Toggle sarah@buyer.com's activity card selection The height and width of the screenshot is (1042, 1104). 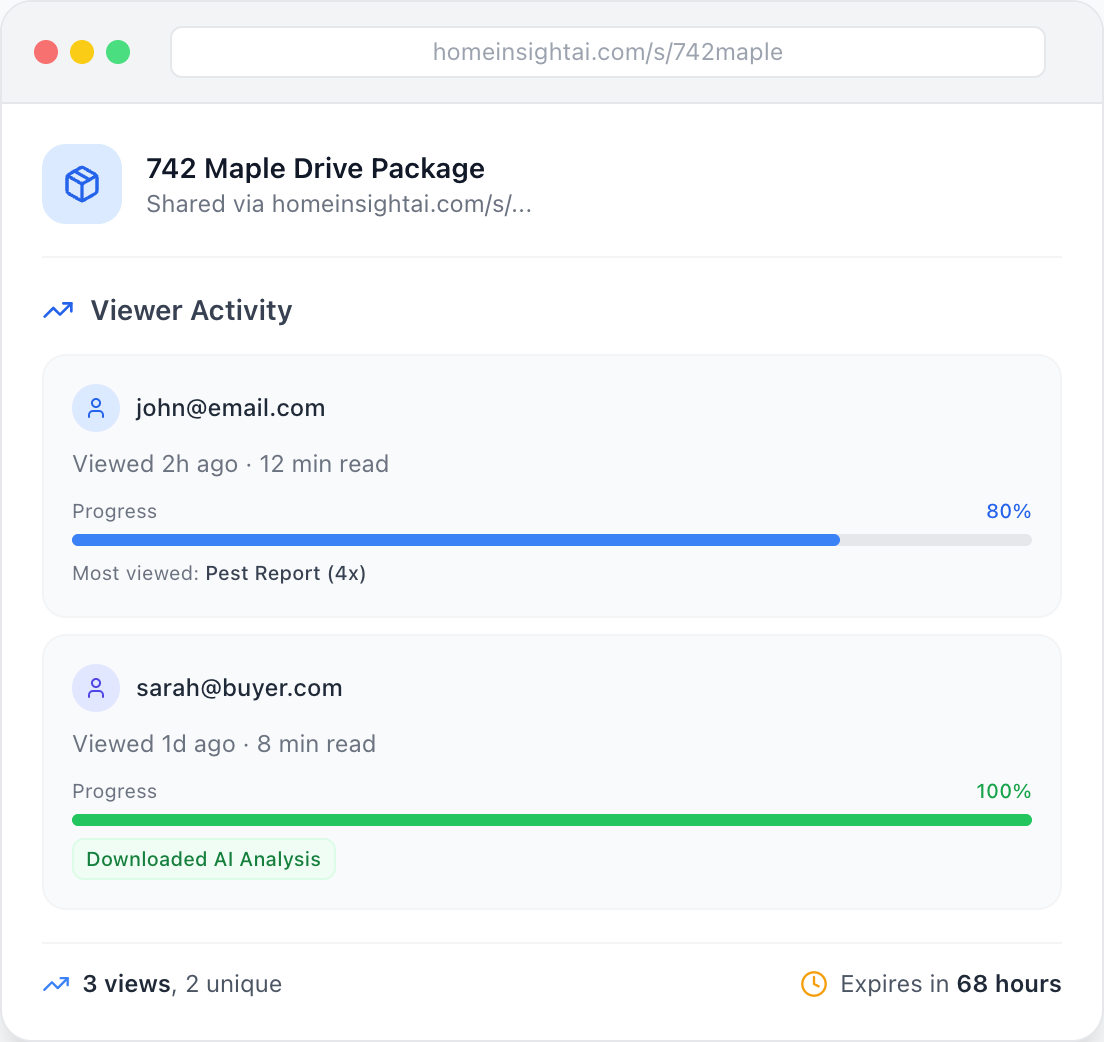coord(551,770)
